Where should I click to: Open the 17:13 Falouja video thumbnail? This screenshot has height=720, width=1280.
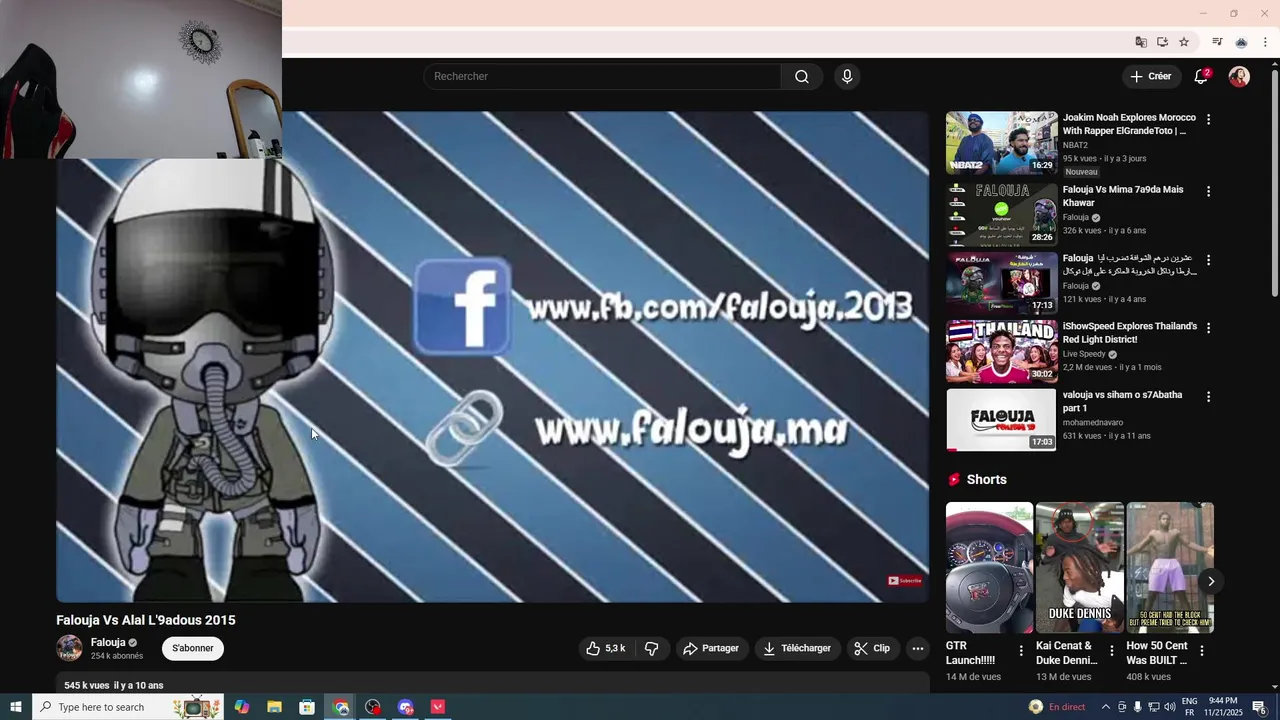tap(1001, 282)
